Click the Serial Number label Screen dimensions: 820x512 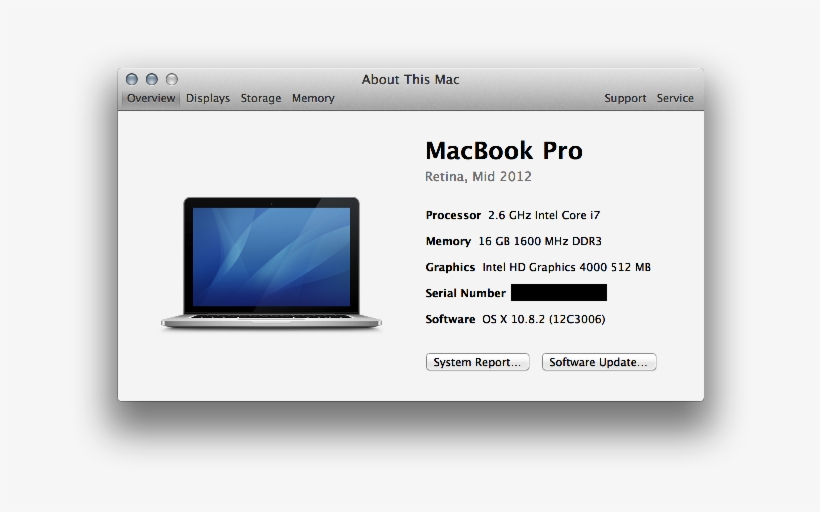465,293
